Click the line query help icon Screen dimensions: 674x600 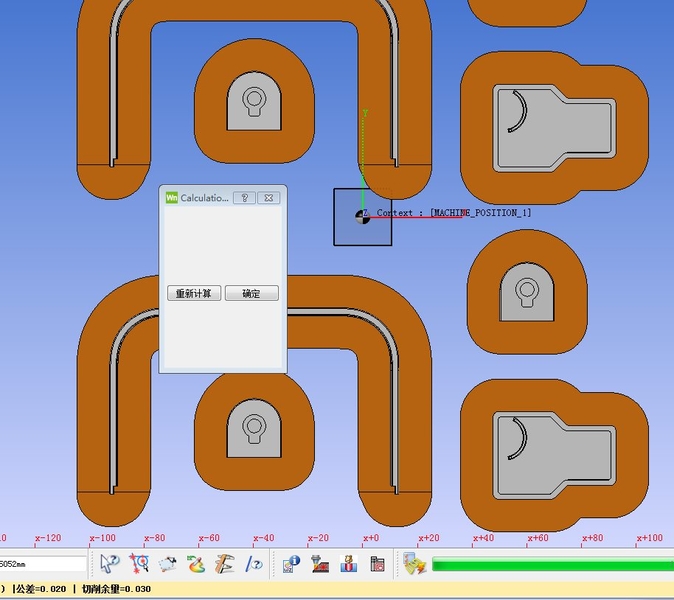(x=254, y=565)
